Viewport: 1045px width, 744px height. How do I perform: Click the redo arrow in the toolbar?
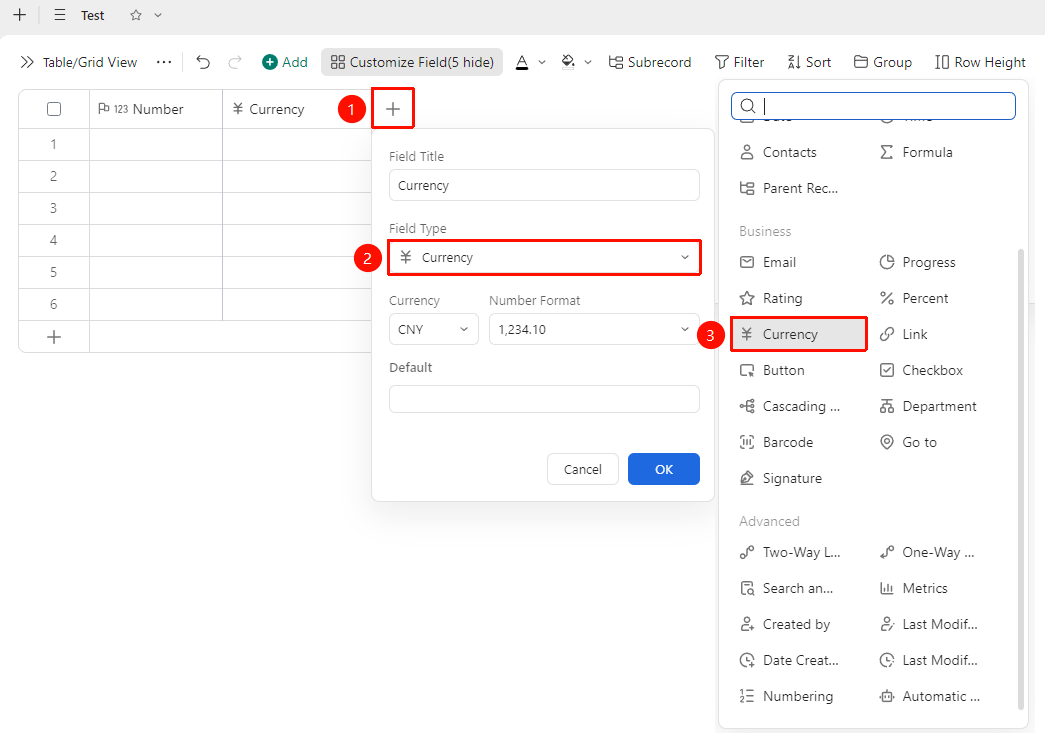point(235,62)
